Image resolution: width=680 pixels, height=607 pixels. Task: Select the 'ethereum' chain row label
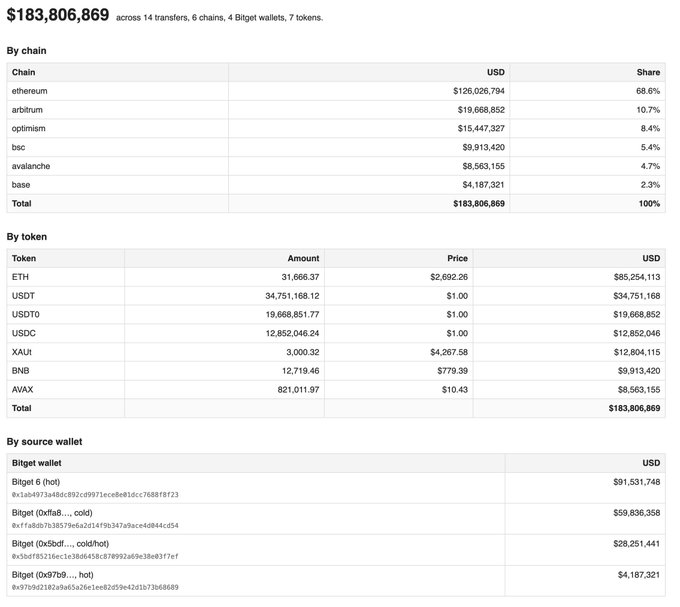pos(29,91)
